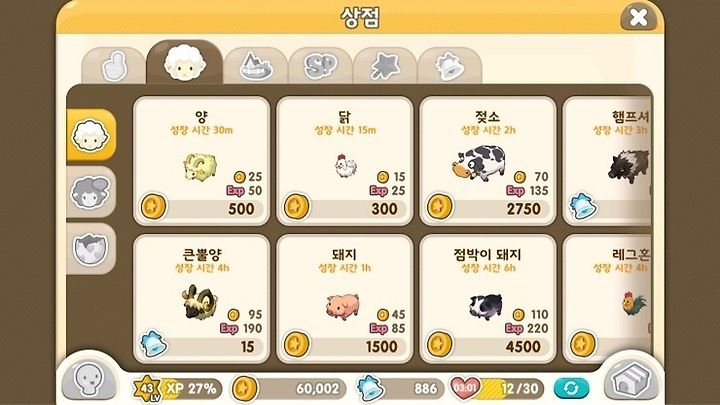Select the cracked egg sidebar category

tap(91, 248)
